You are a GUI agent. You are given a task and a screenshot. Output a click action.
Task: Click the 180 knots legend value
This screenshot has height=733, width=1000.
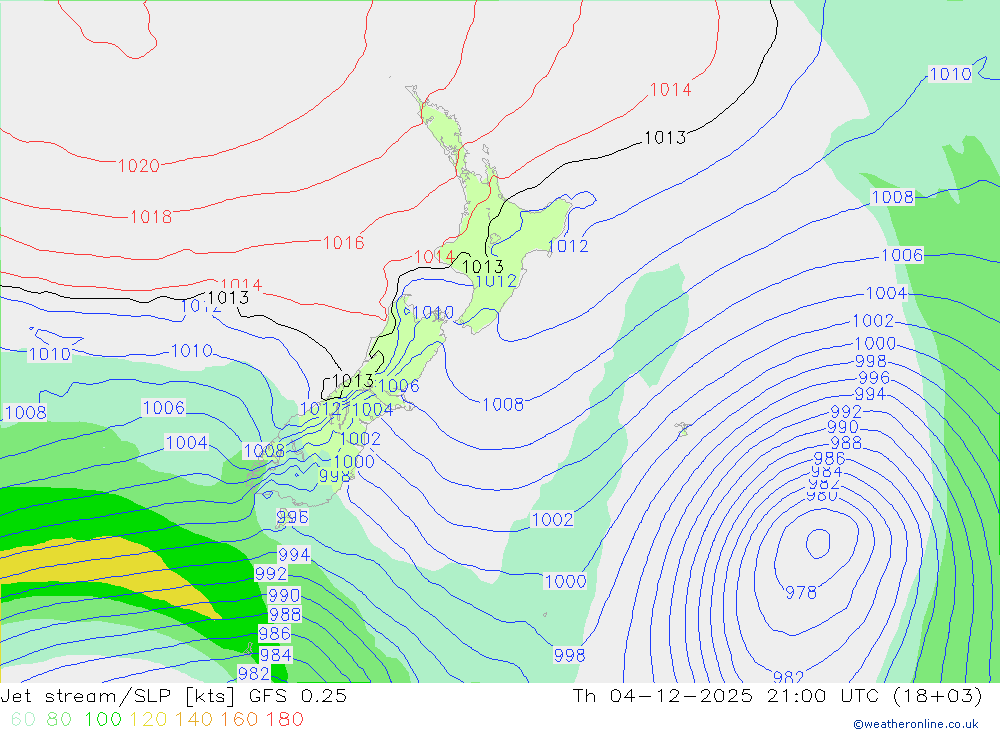284,719
